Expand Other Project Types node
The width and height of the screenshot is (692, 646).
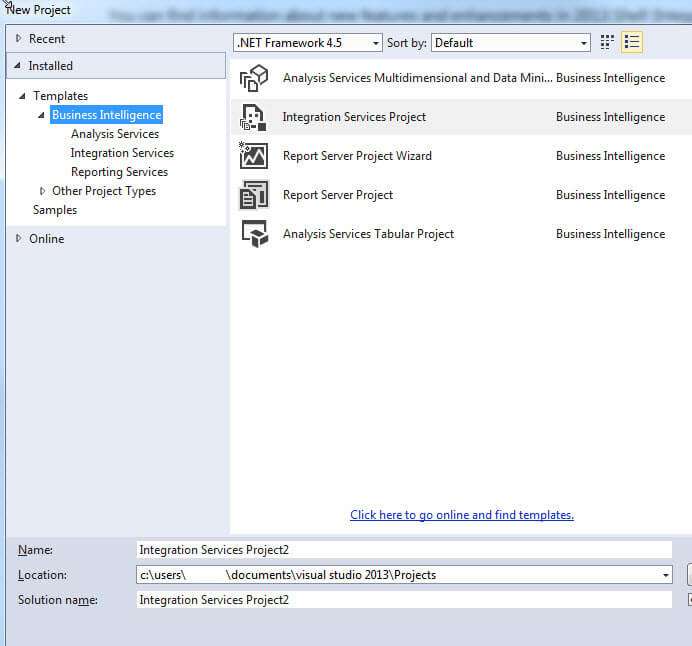pyautogui.click(x=42, y=191)
